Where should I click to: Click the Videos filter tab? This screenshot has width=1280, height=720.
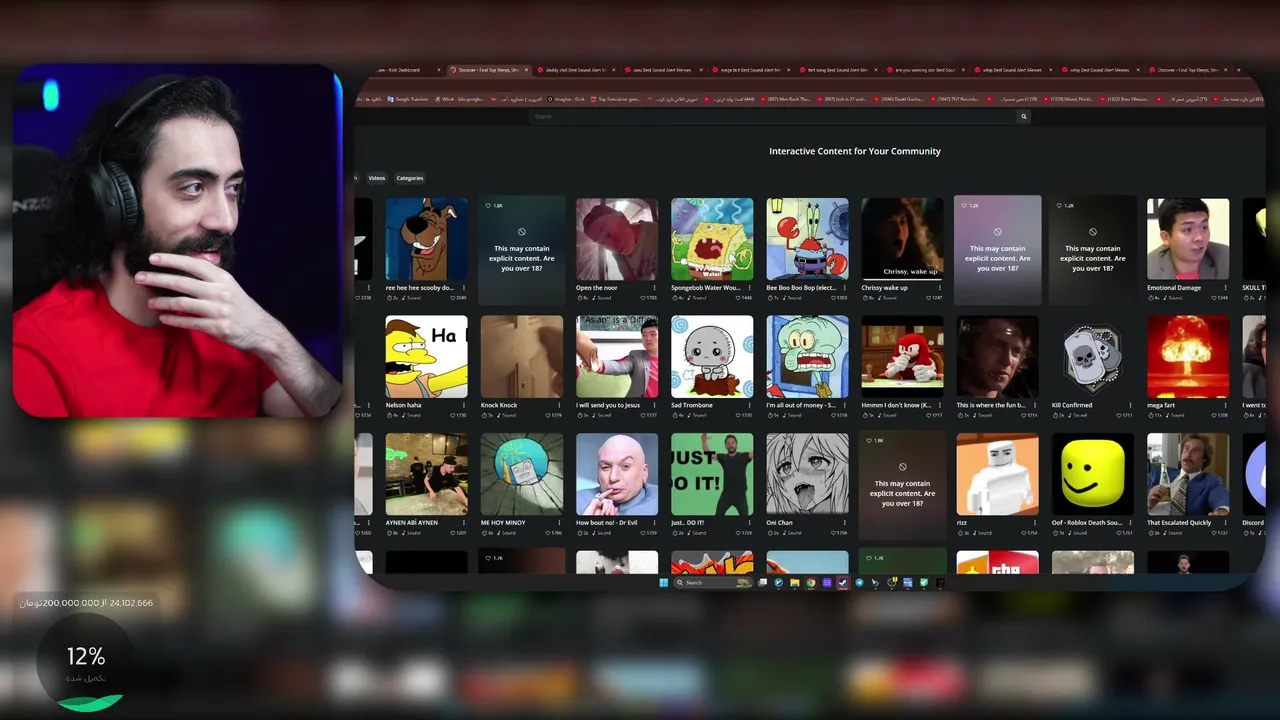[x=377, y=178]
